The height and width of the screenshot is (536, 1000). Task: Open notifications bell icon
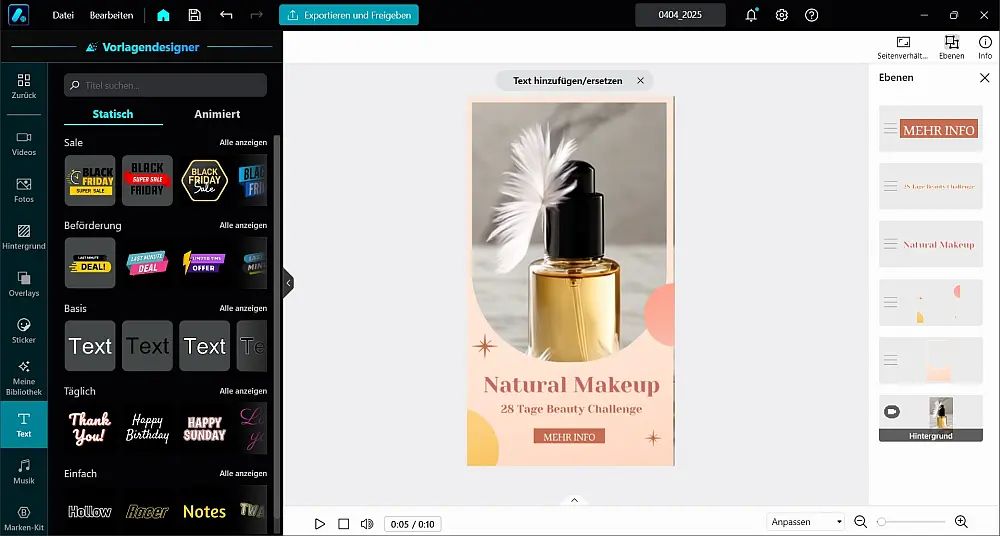(x=751, y=15)
